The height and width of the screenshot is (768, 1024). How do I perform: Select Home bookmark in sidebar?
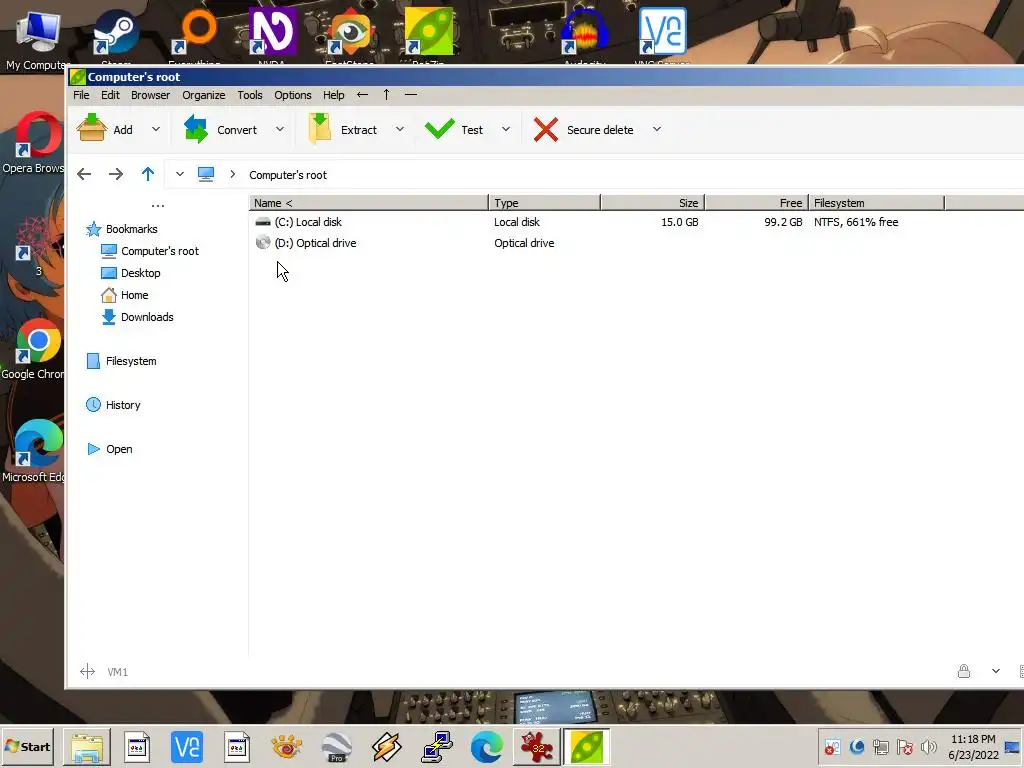(135, 295)
